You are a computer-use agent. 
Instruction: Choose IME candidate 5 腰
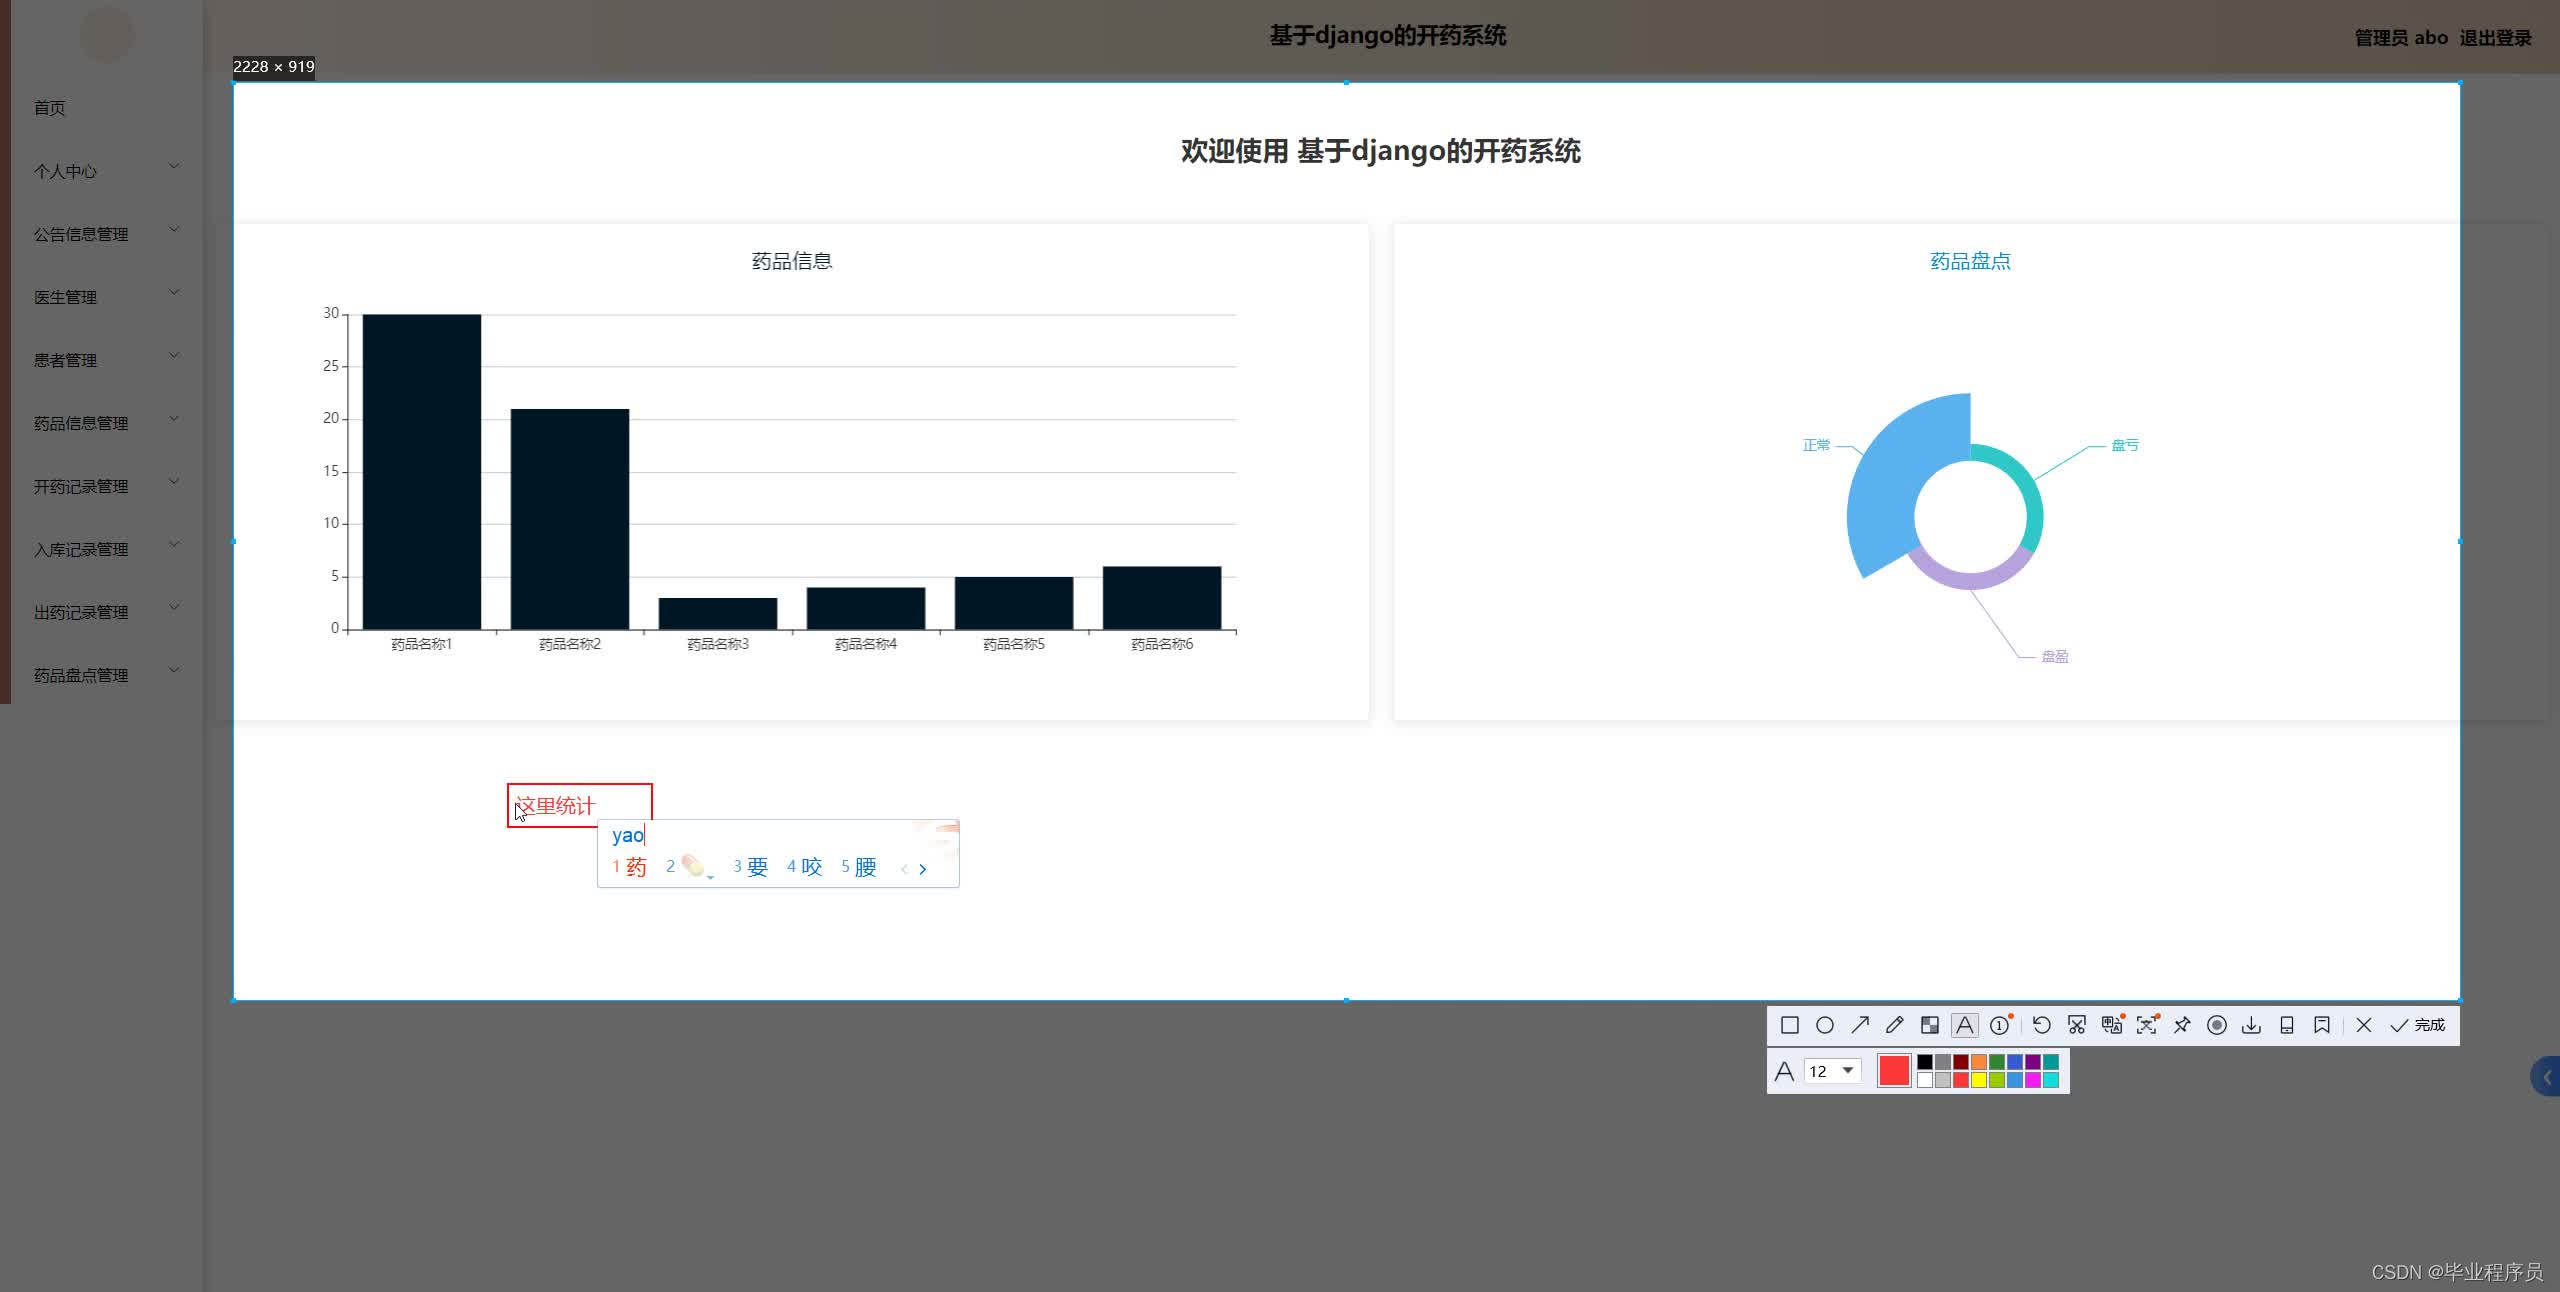859,867
